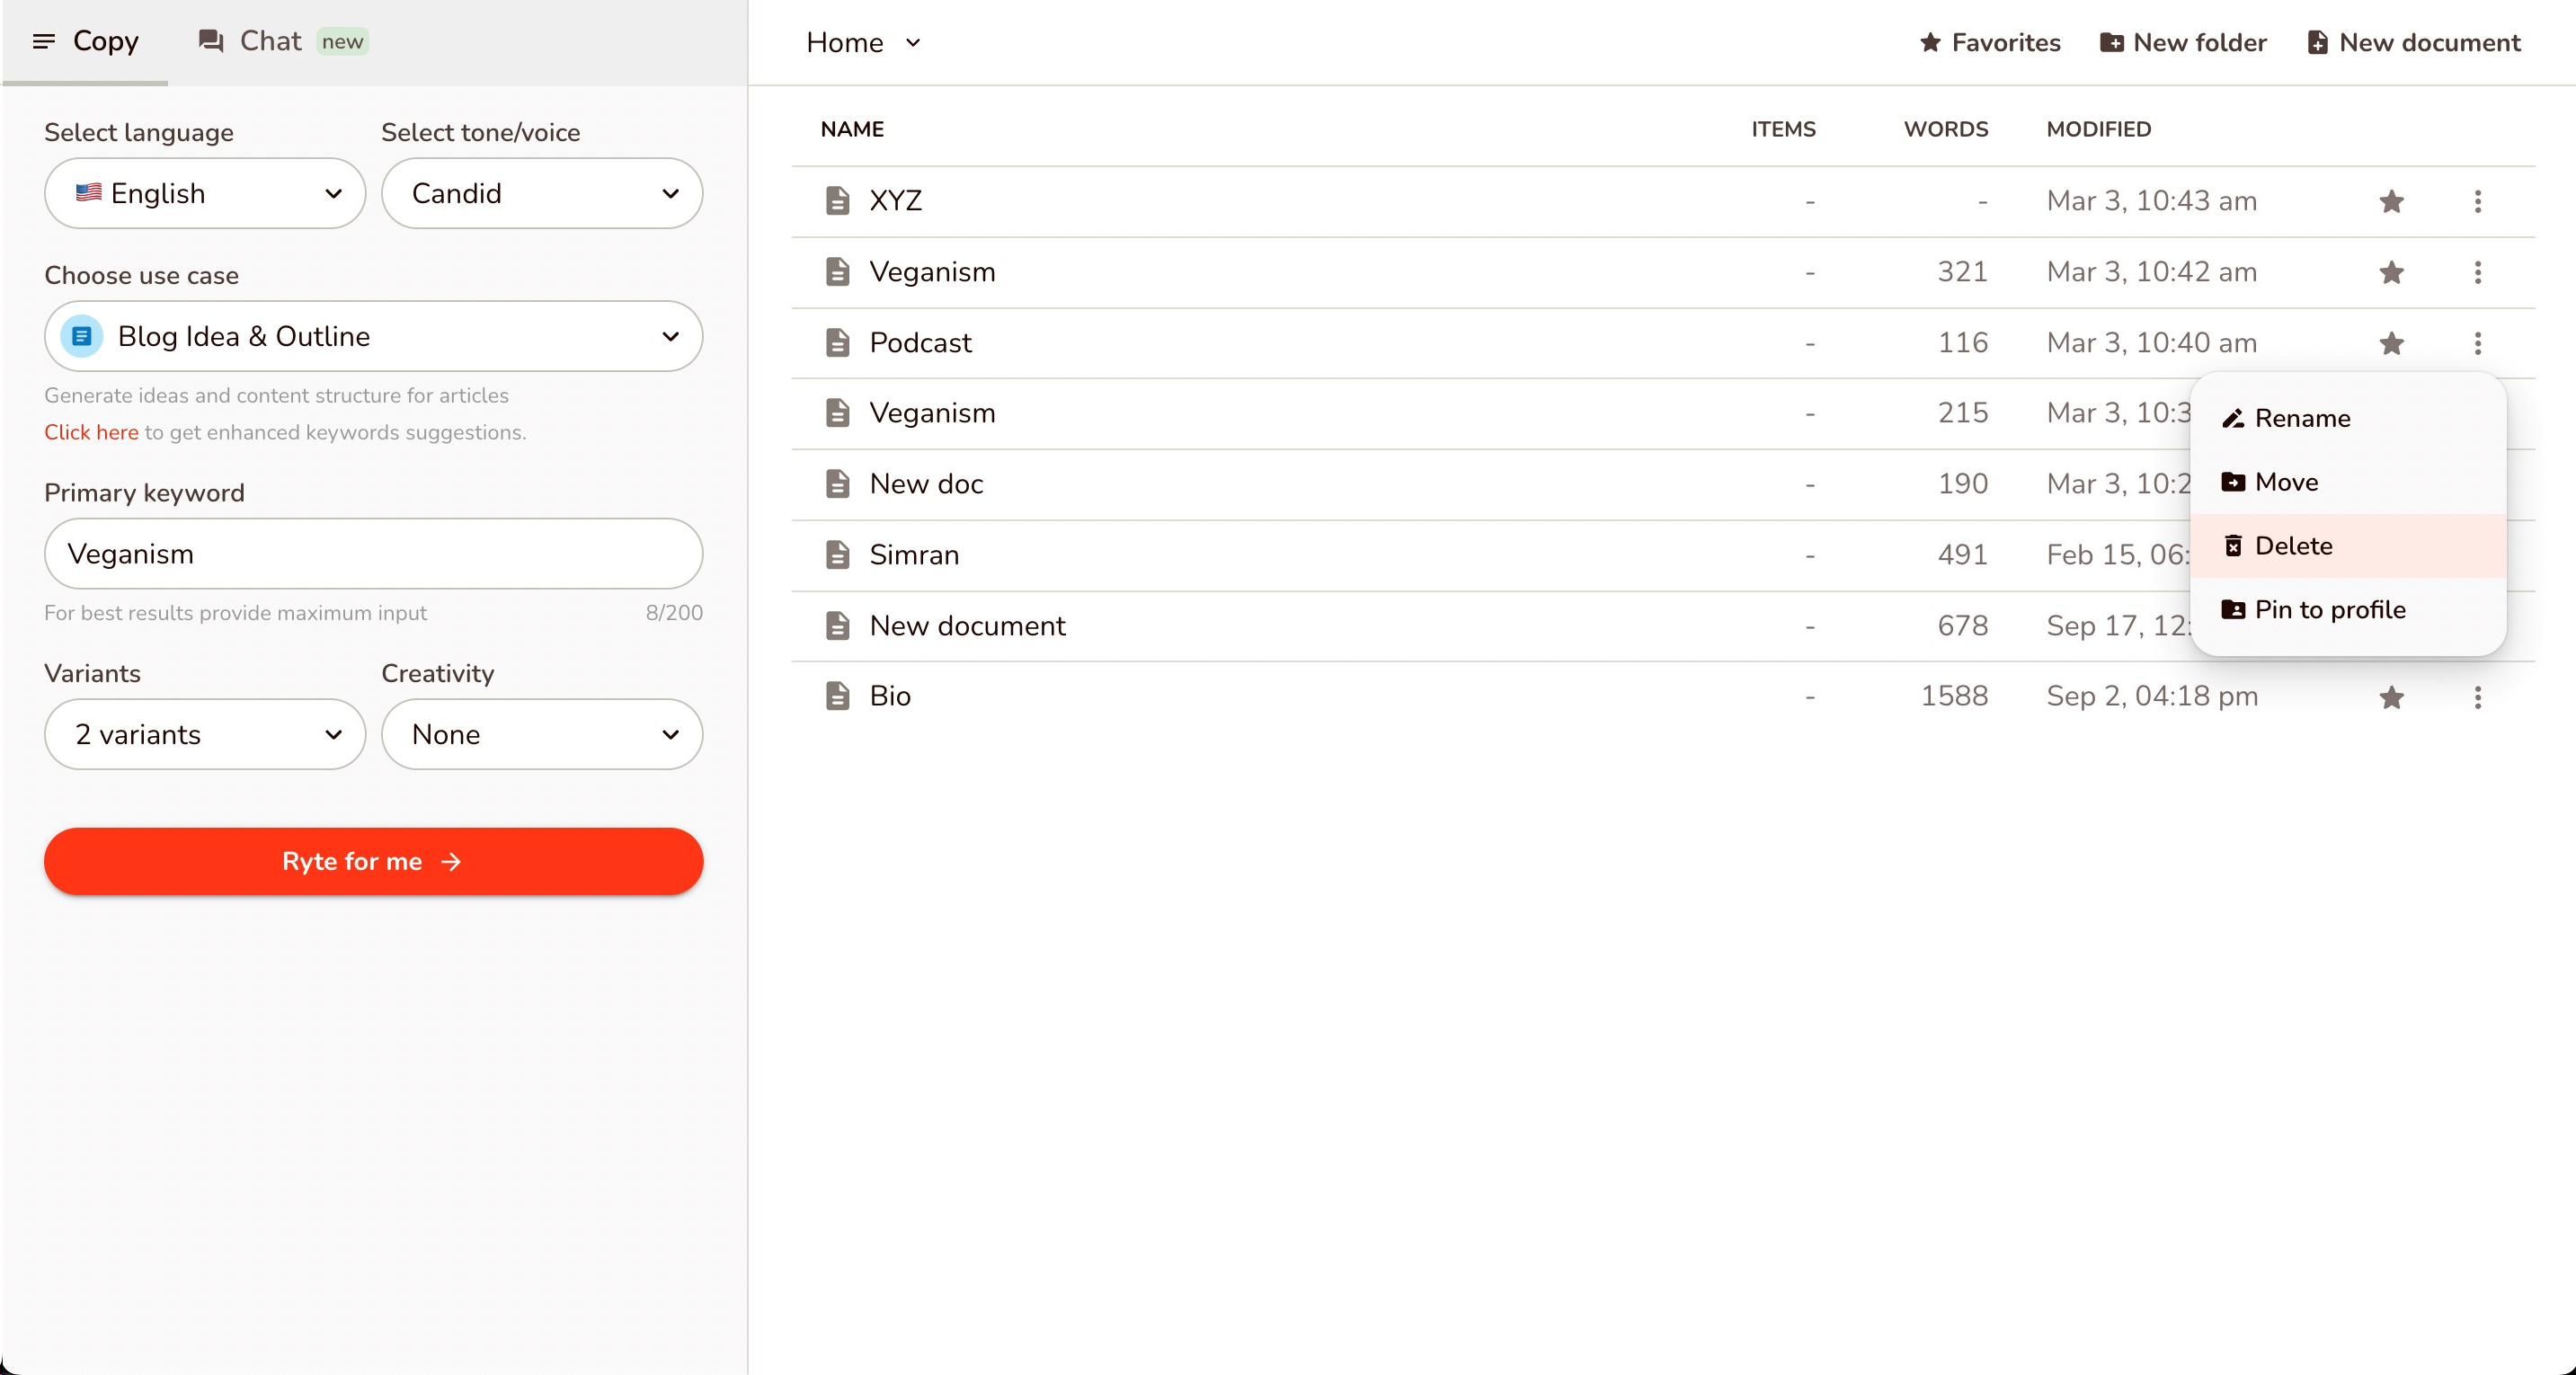Screen dimensions: 2576x1375
Task: Switch to the Chat tab
Action: pos(283,41)
